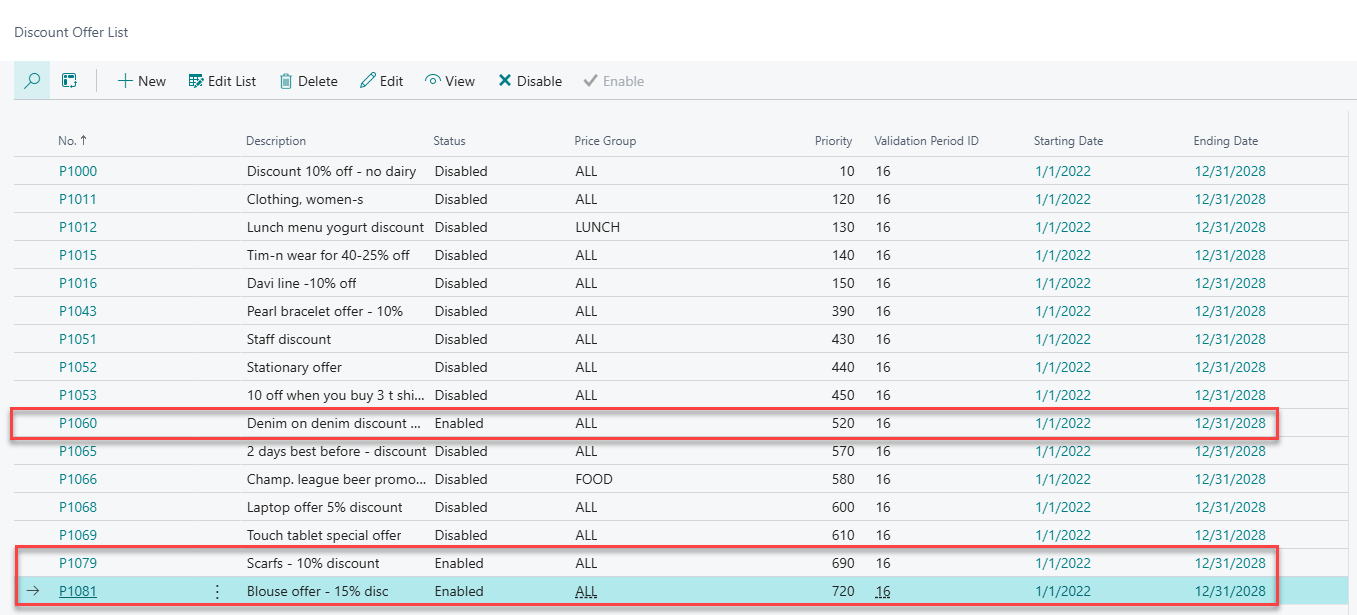Open the list layout view icon

pos(70,81)
